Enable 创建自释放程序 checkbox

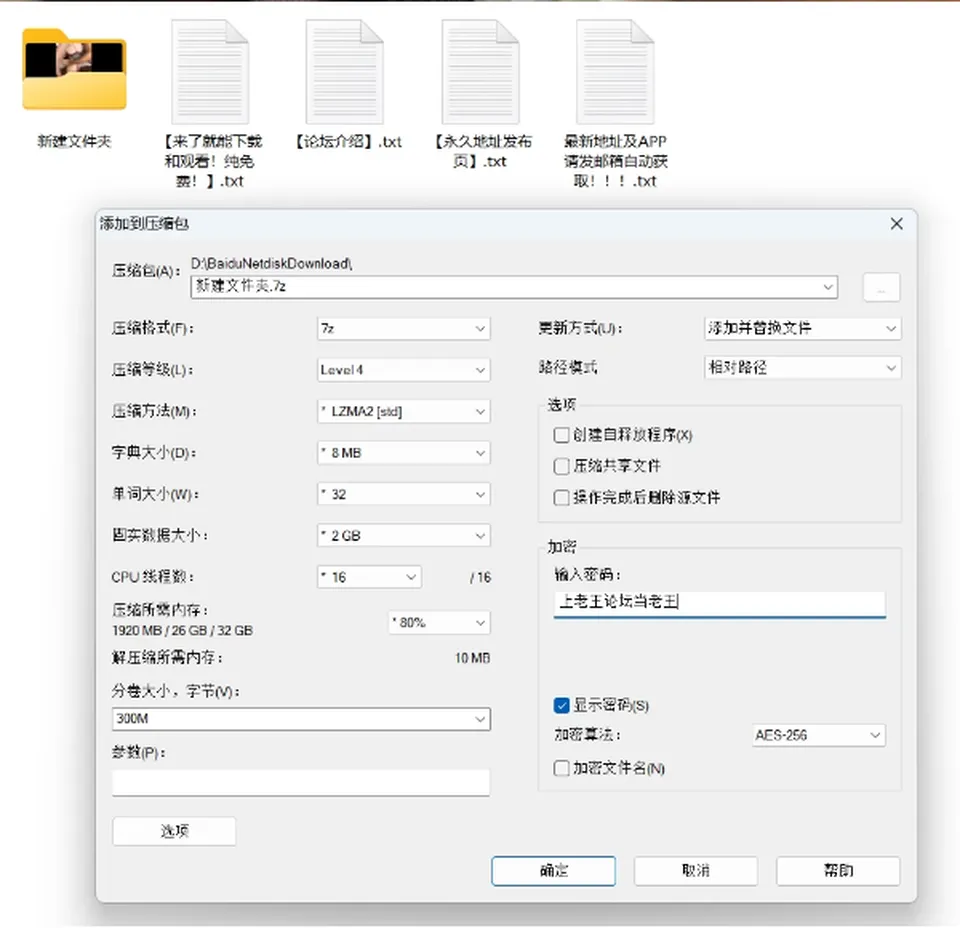(x=561, y=435)
